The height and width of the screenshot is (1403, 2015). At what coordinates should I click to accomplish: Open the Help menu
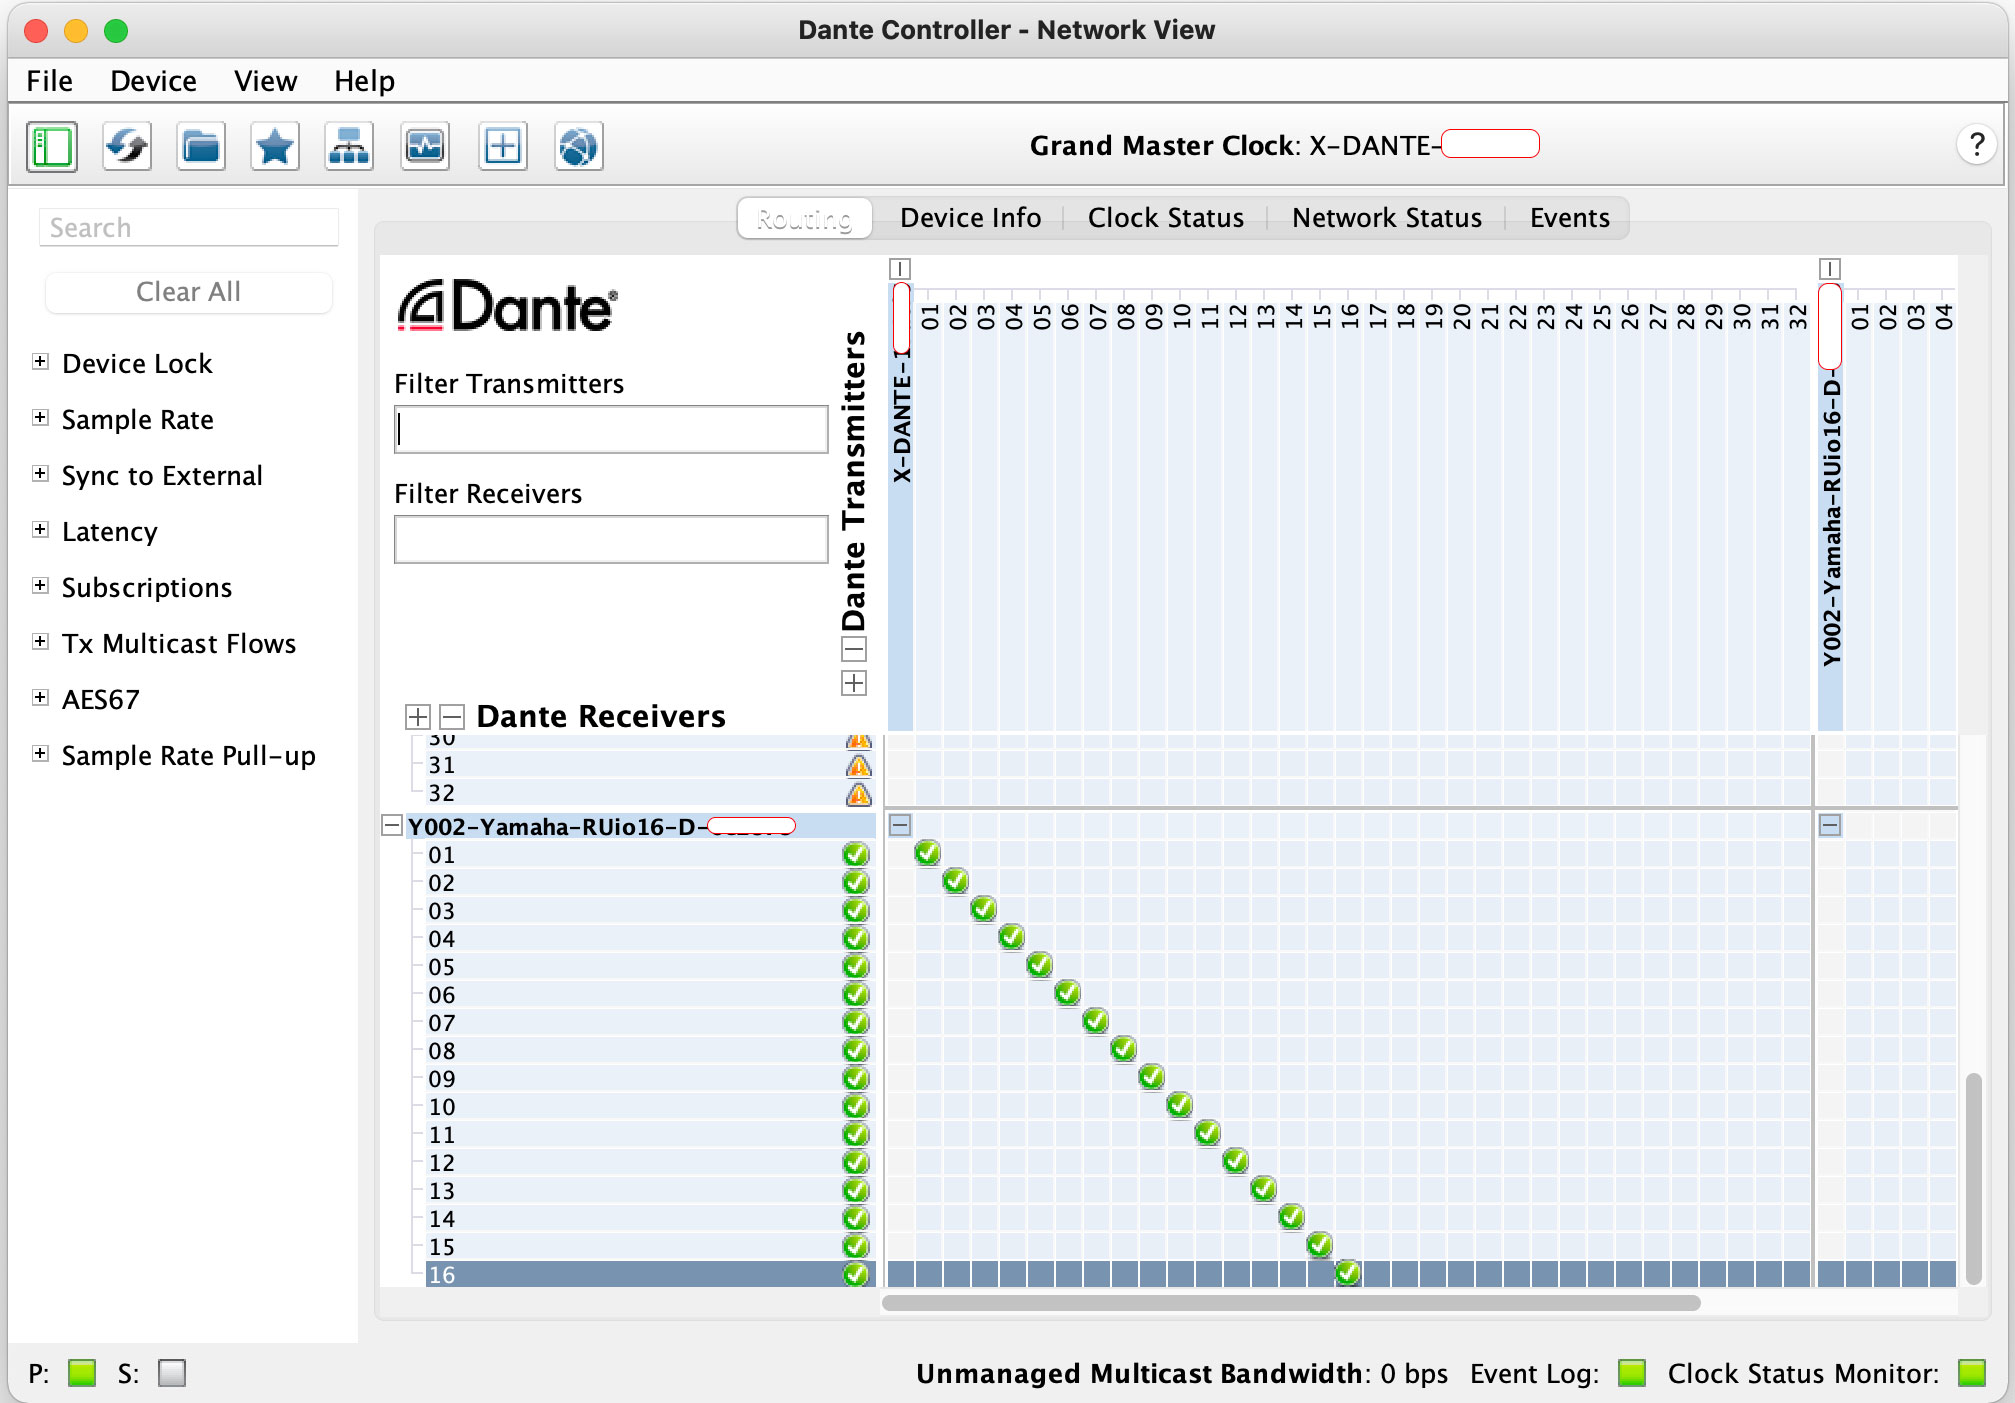[x=364, y=81]
